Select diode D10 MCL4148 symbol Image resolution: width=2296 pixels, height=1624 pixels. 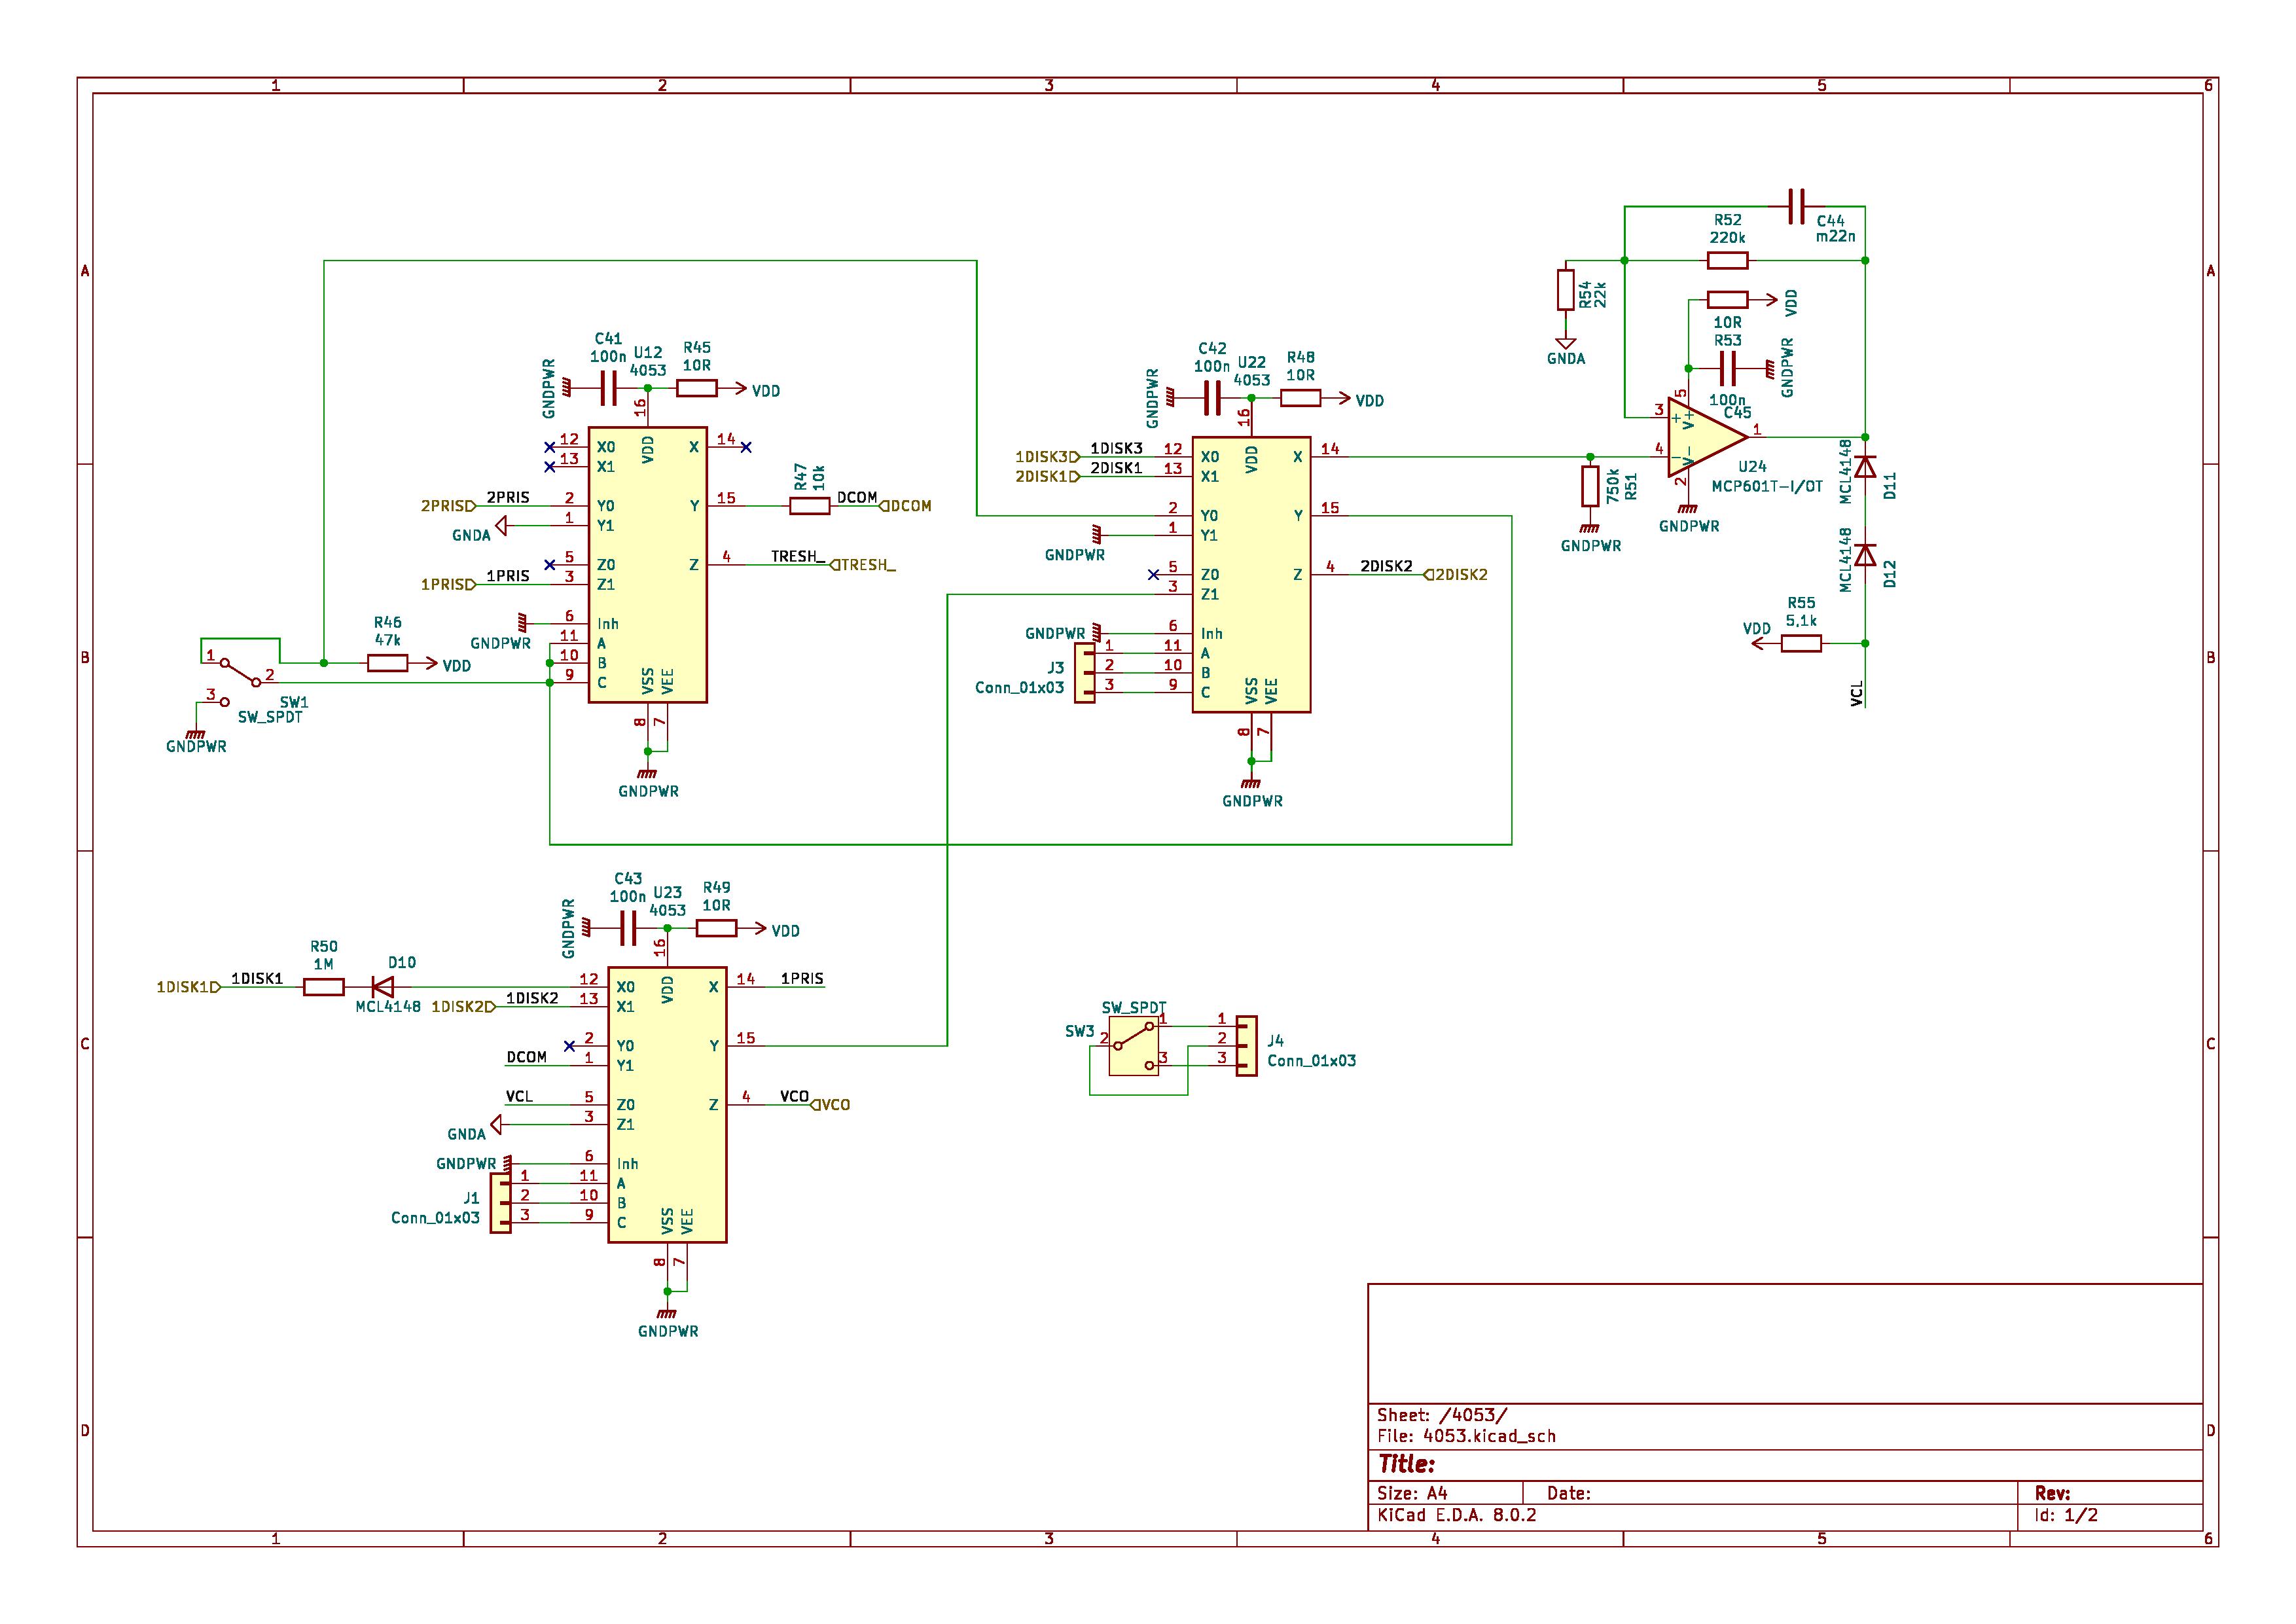382,987
